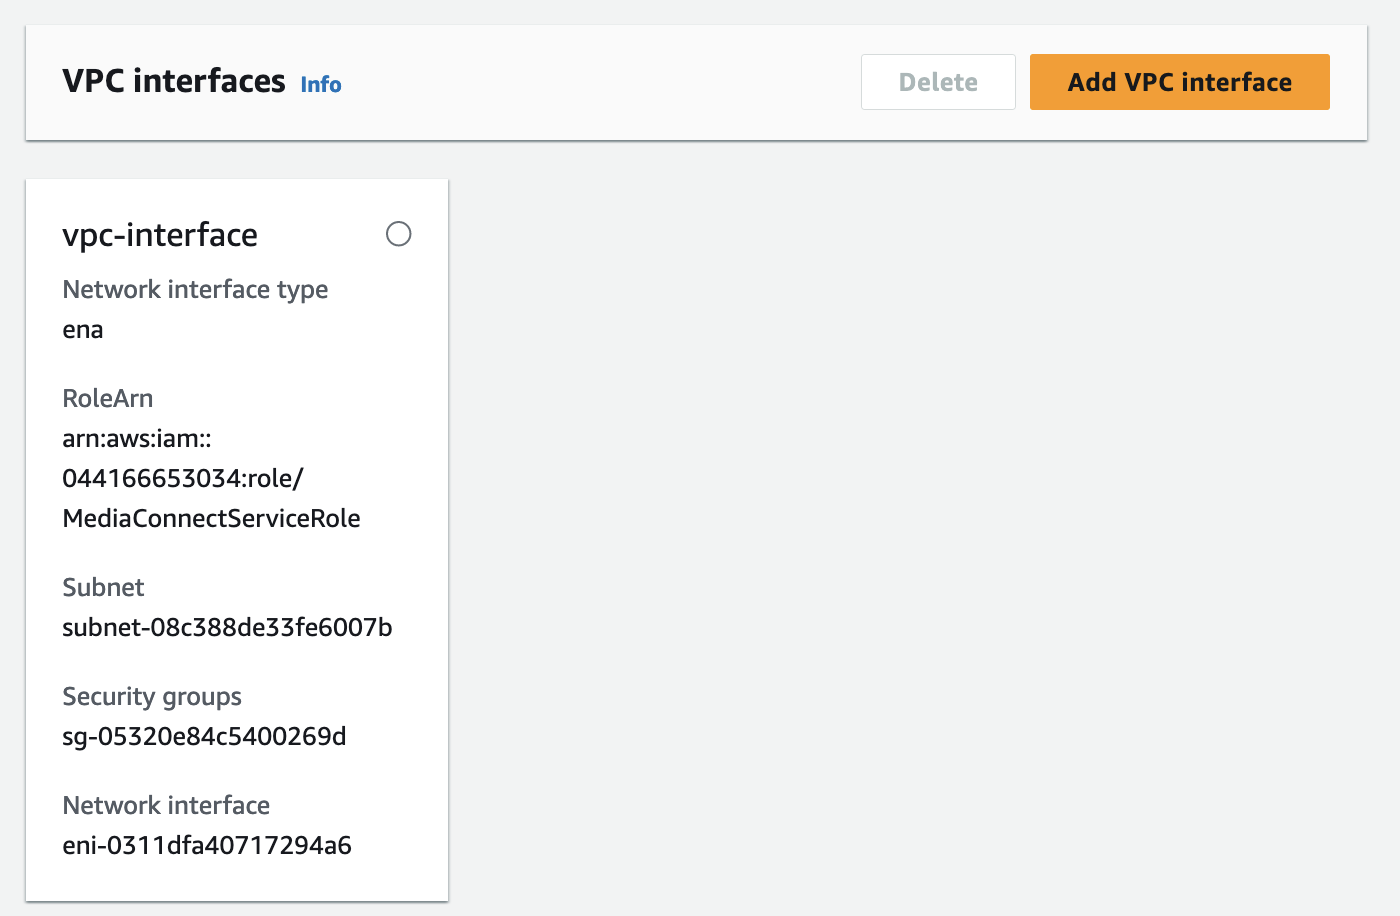Click empty header space left of Delete

click(x=600, y=82)
